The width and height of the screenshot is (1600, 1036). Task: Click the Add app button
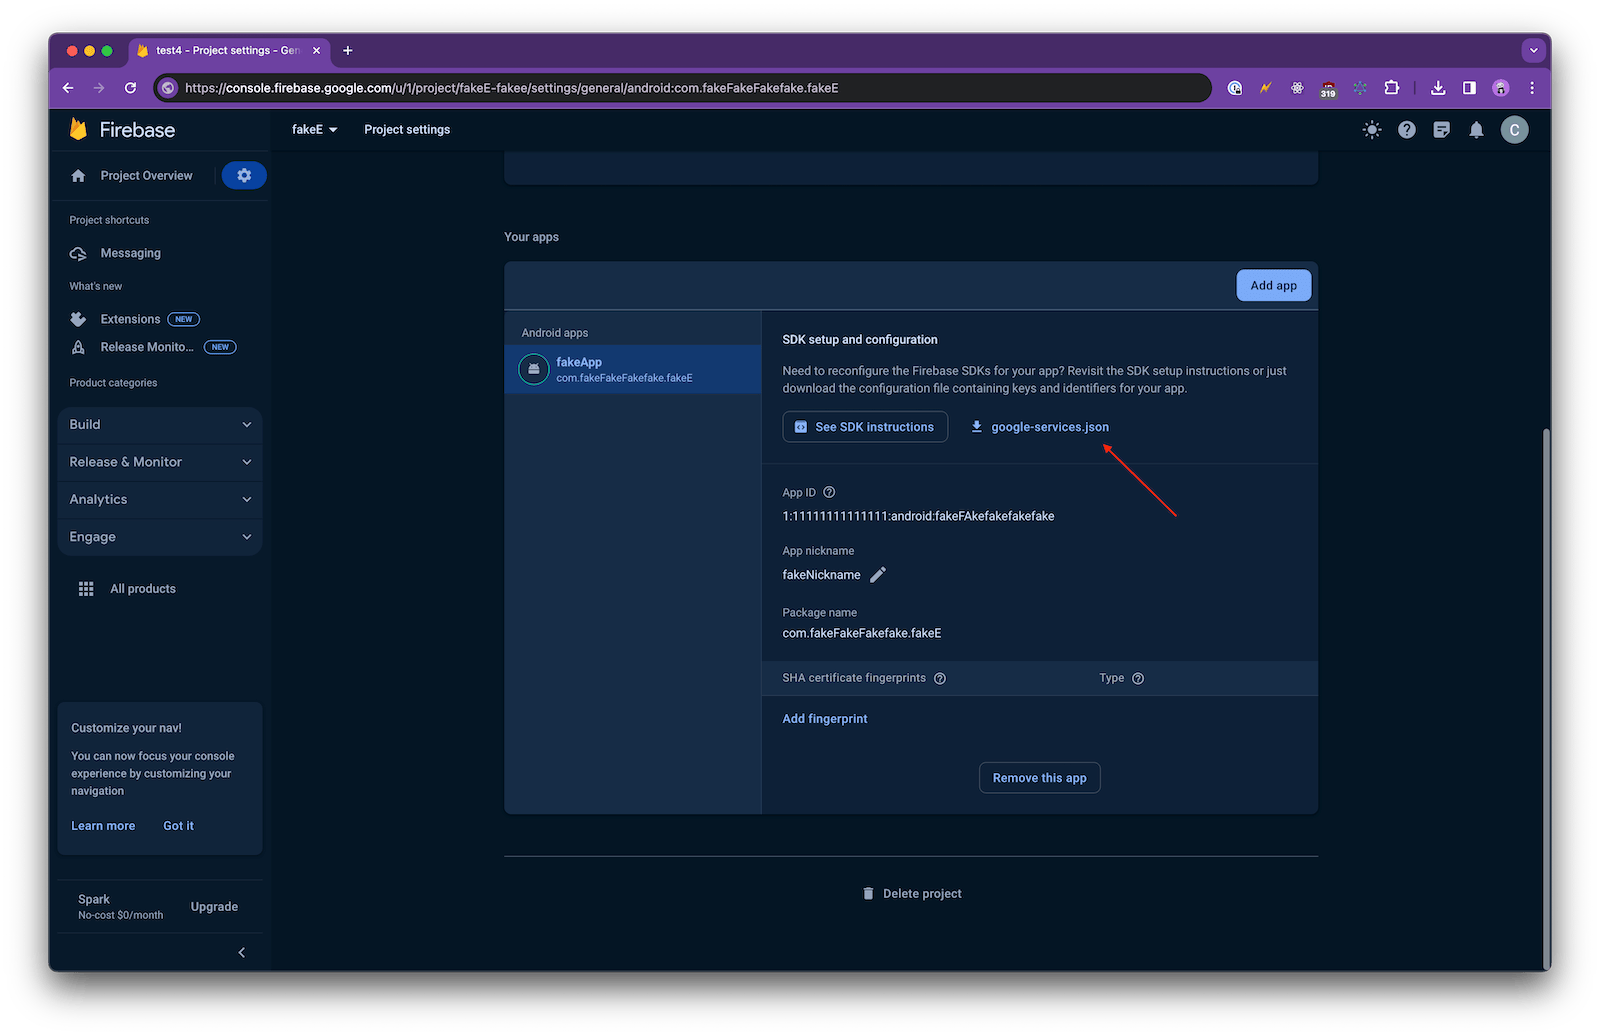pos(1272,285)
